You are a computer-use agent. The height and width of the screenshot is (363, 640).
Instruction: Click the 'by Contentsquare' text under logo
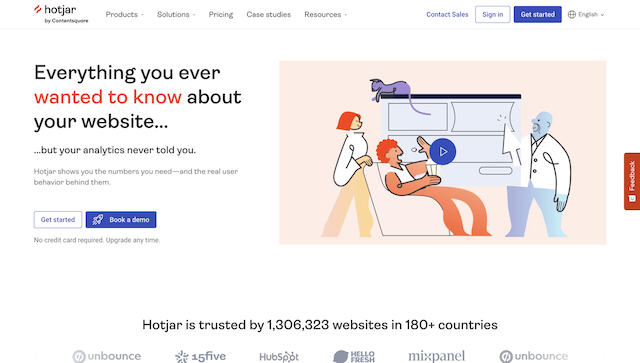click(x=67, y=21)
